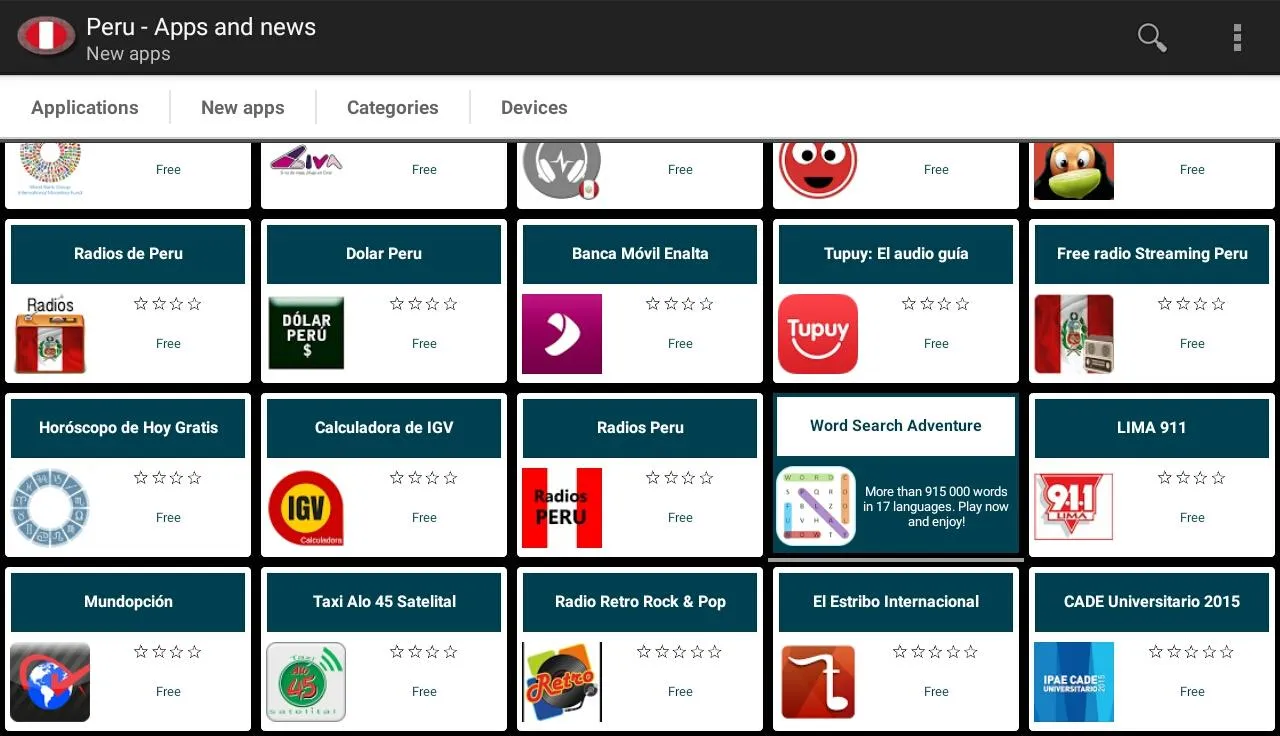Select the Dolar Peru title bar

tap(384, 254)
